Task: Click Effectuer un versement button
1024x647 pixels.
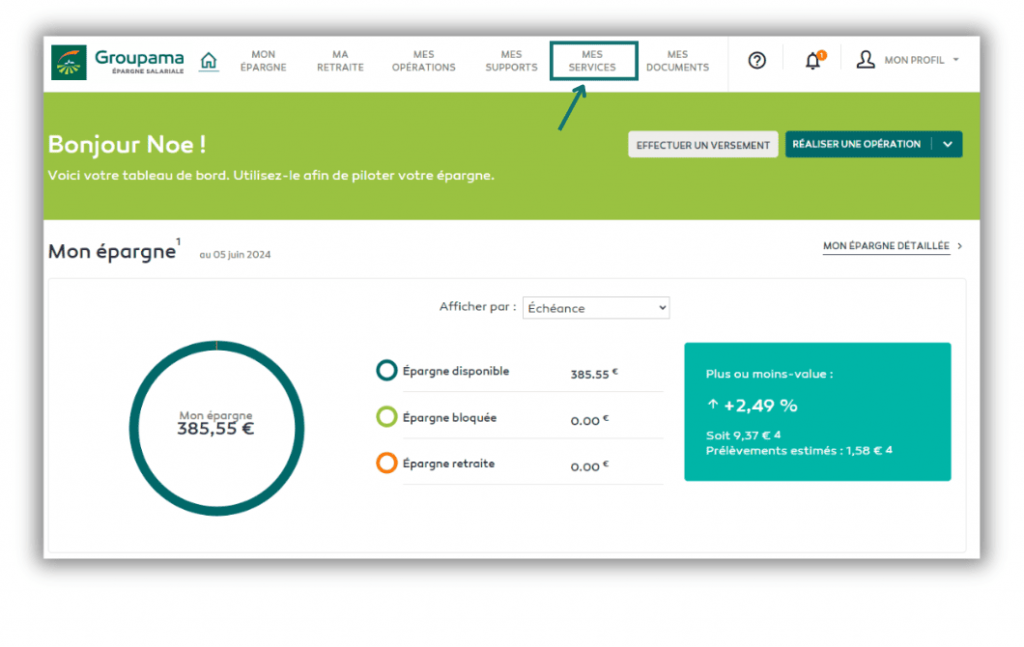Action: [703, 145]
